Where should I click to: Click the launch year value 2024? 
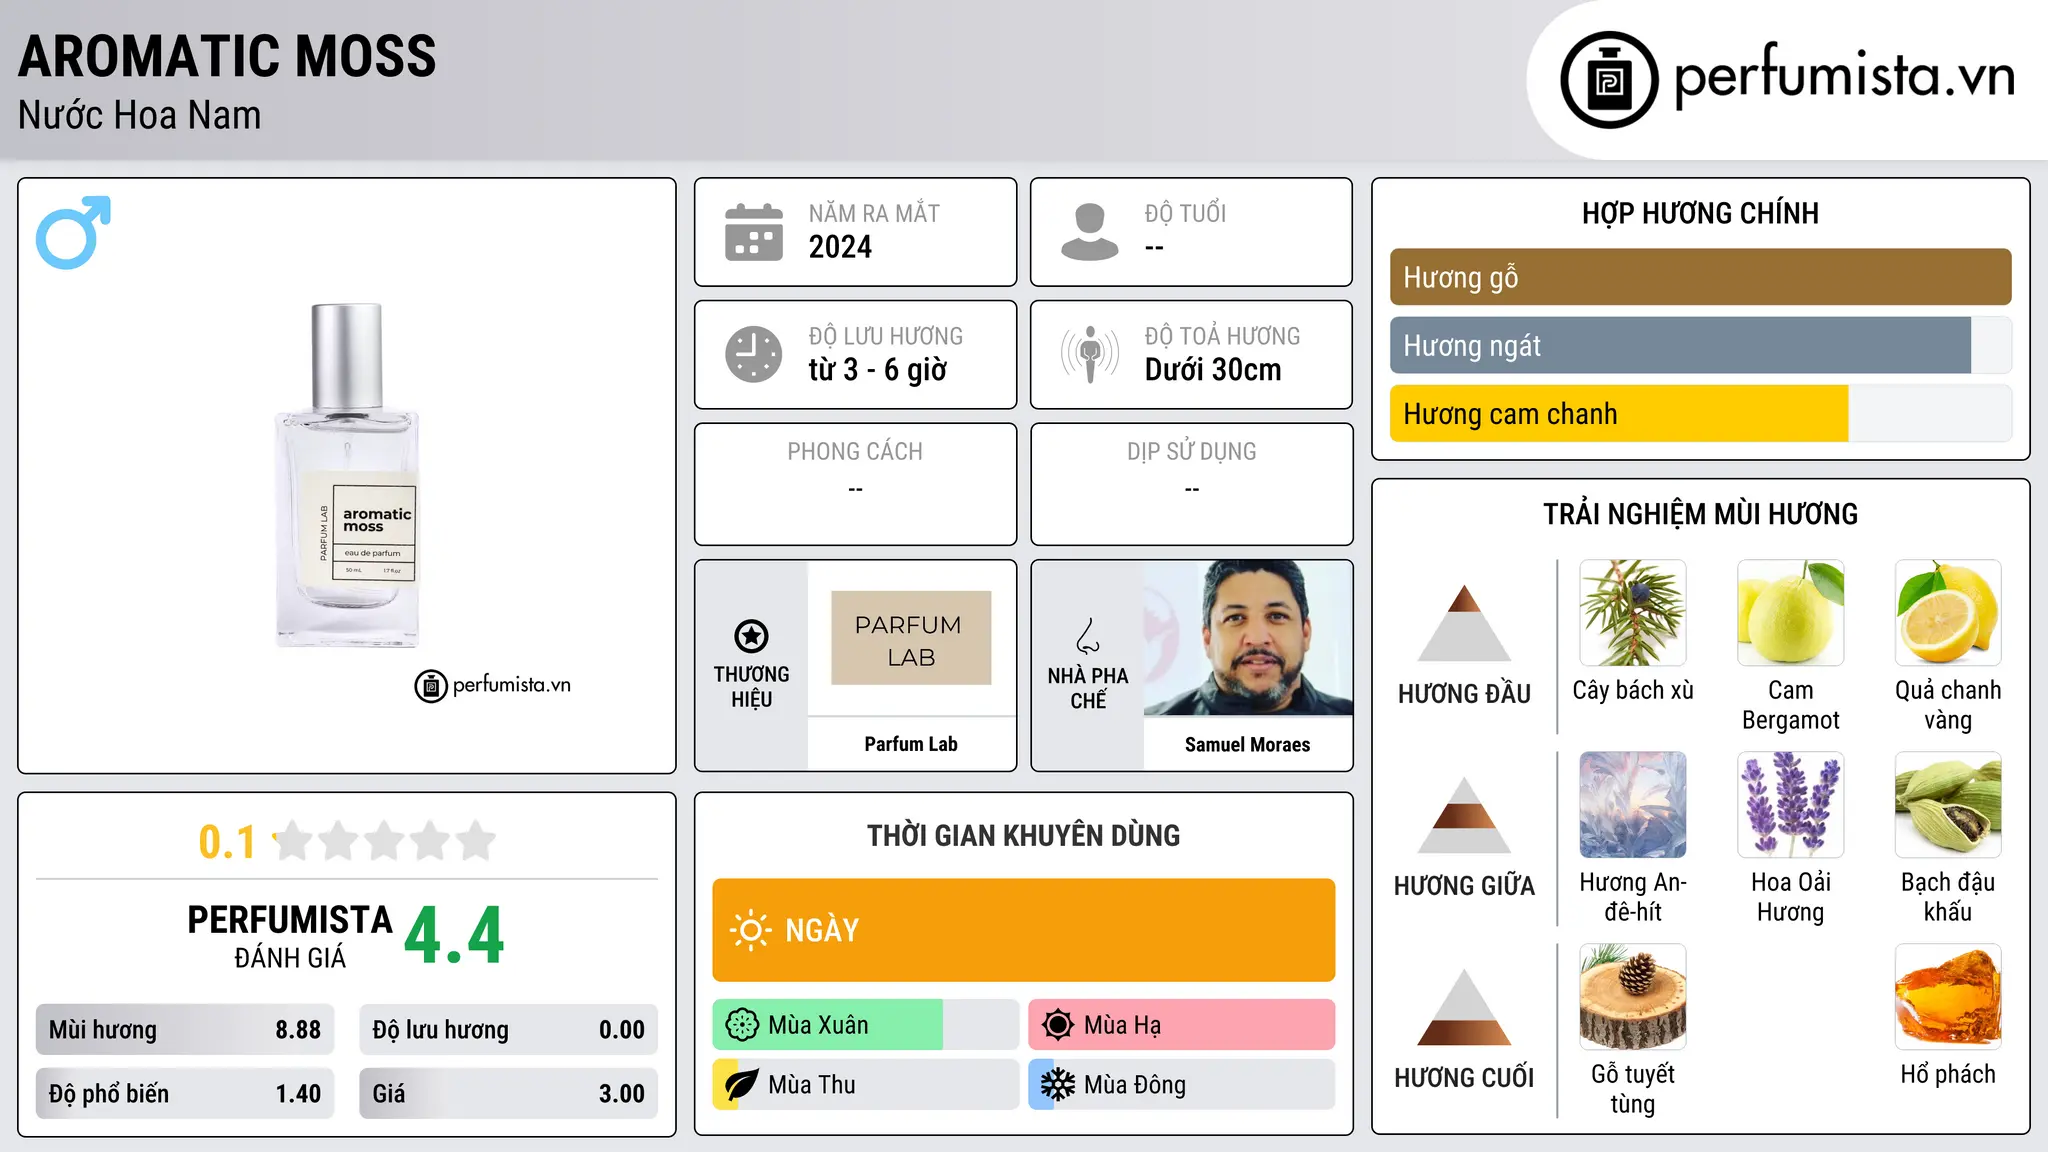[840, 247]
